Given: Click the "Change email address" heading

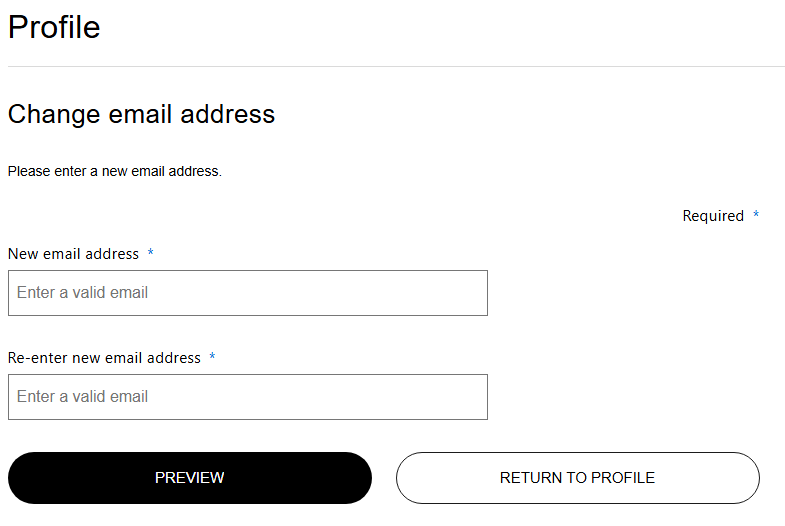Looking at the screenshot, I should (141, 114).
